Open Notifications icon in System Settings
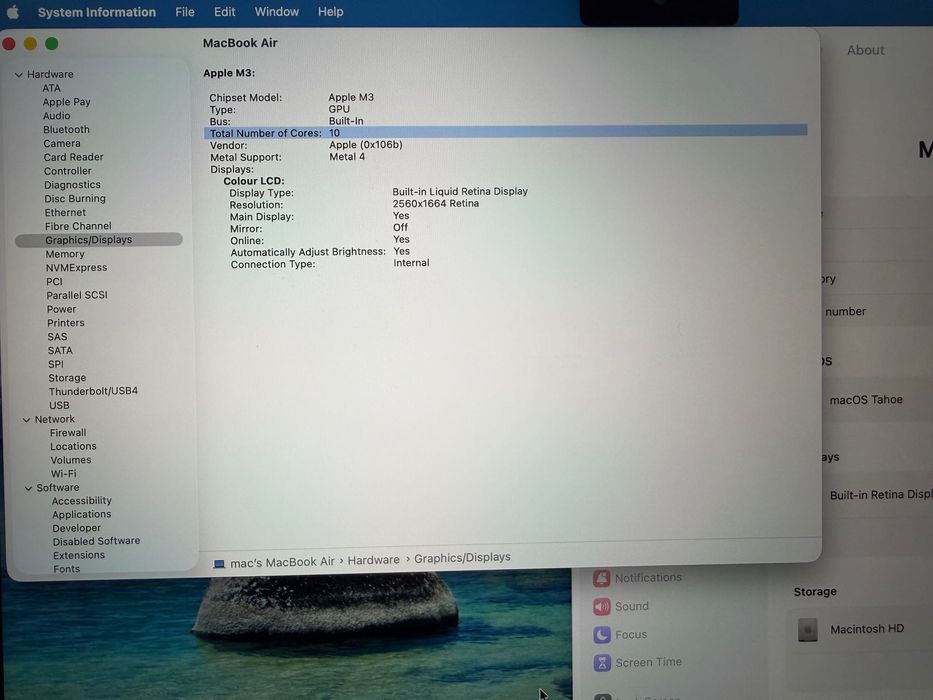Screen dimensions: 933x700 pos(602,578)
